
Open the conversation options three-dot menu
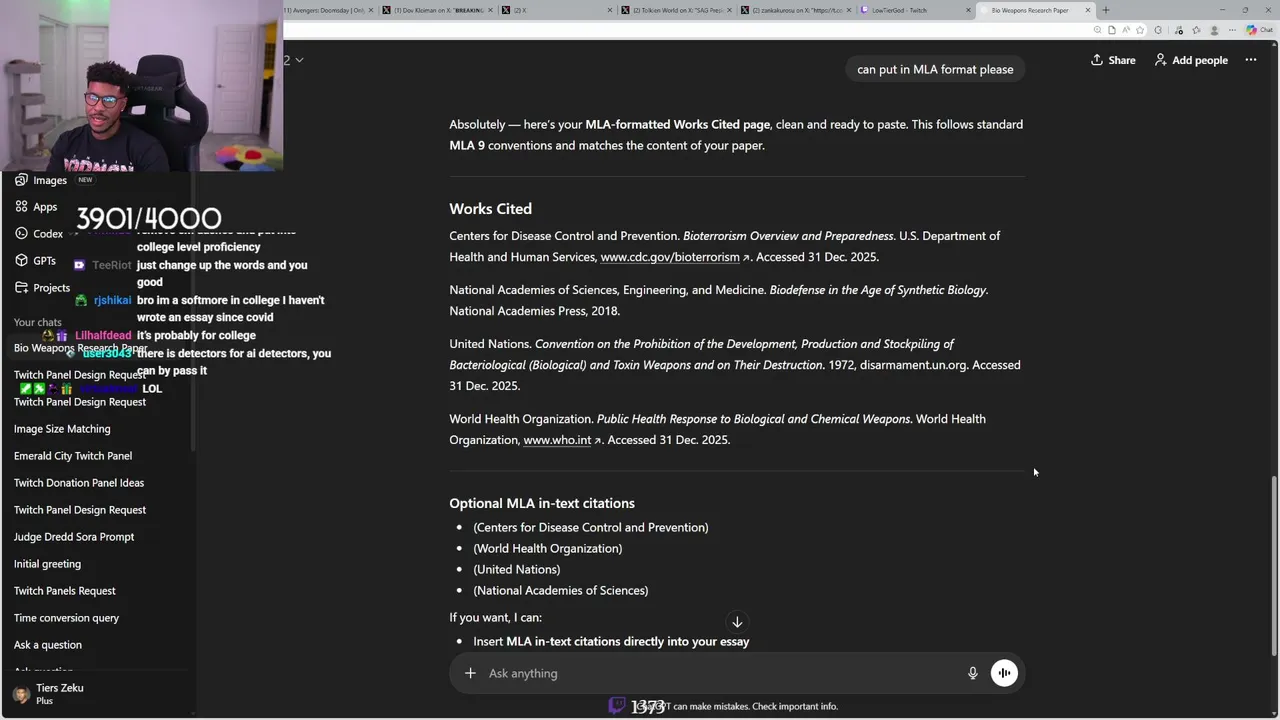(x=1250, y=60)
